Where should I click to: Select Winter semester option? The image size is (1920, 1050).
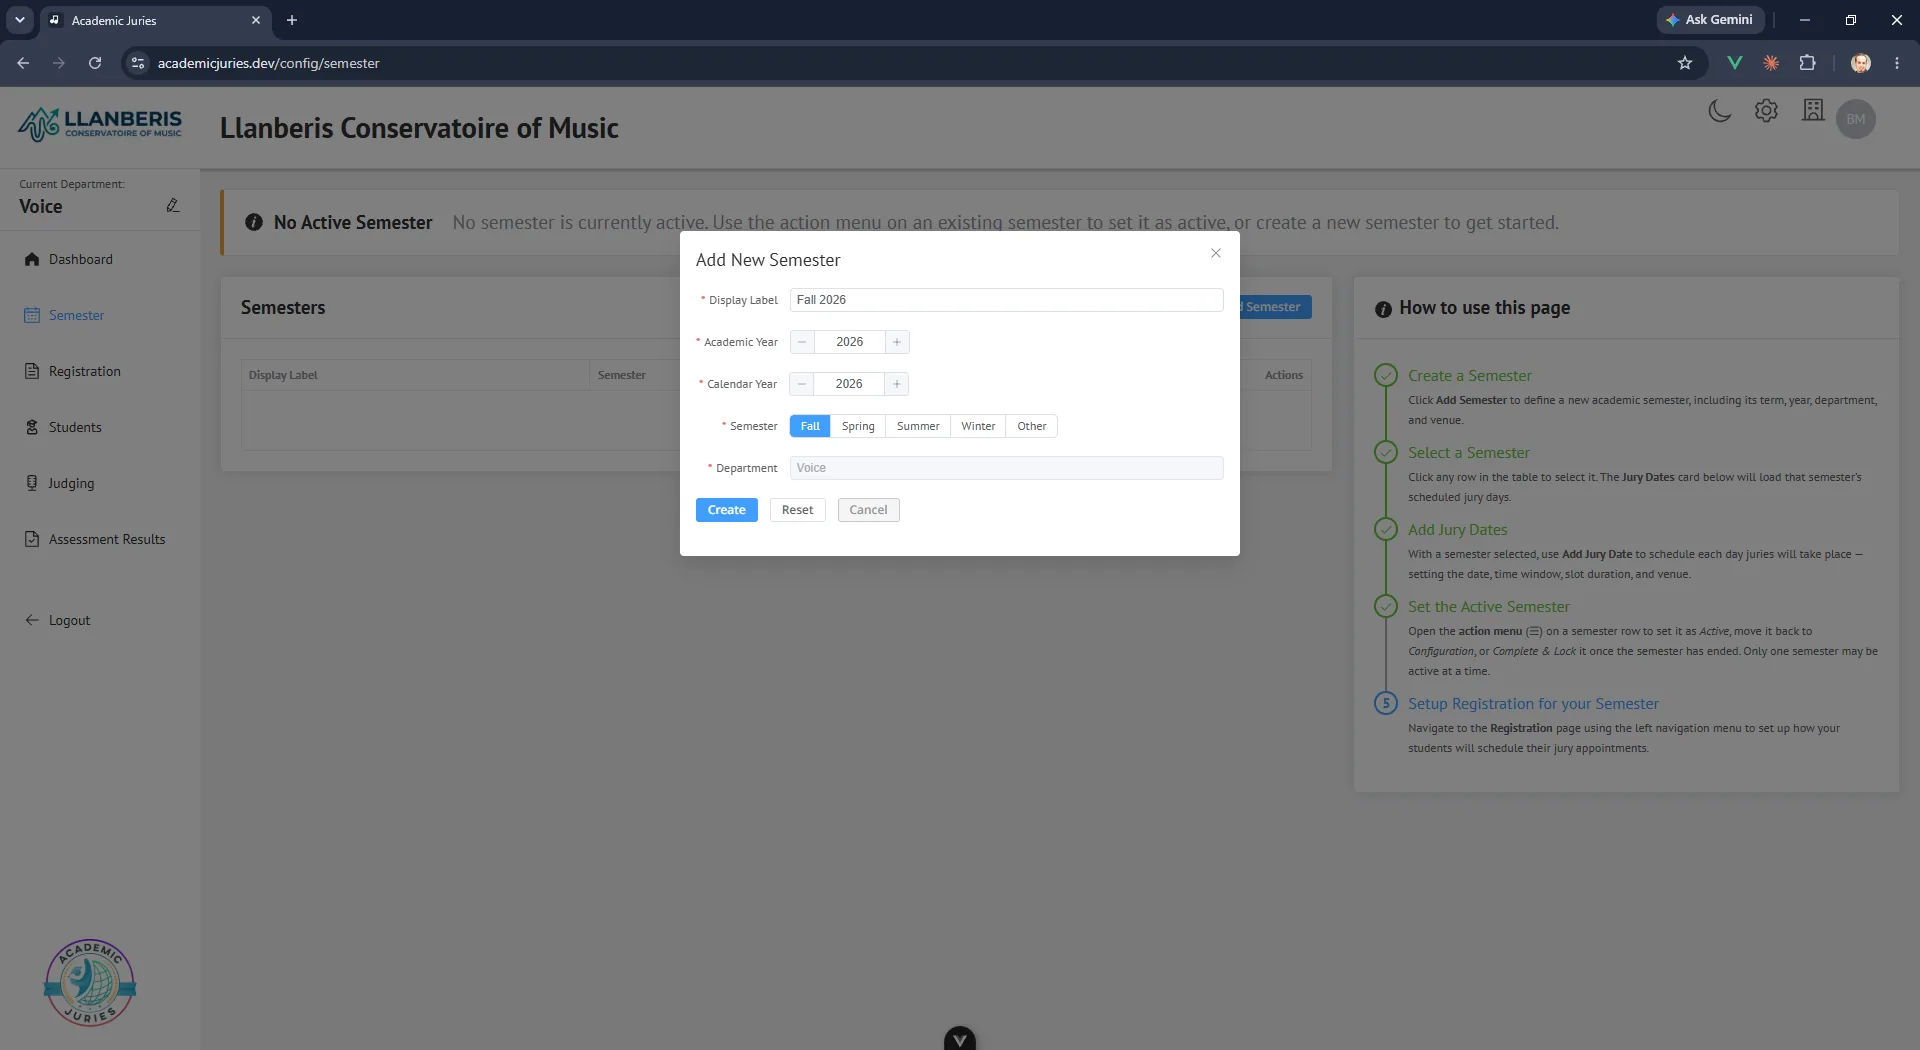coord(978,426)
